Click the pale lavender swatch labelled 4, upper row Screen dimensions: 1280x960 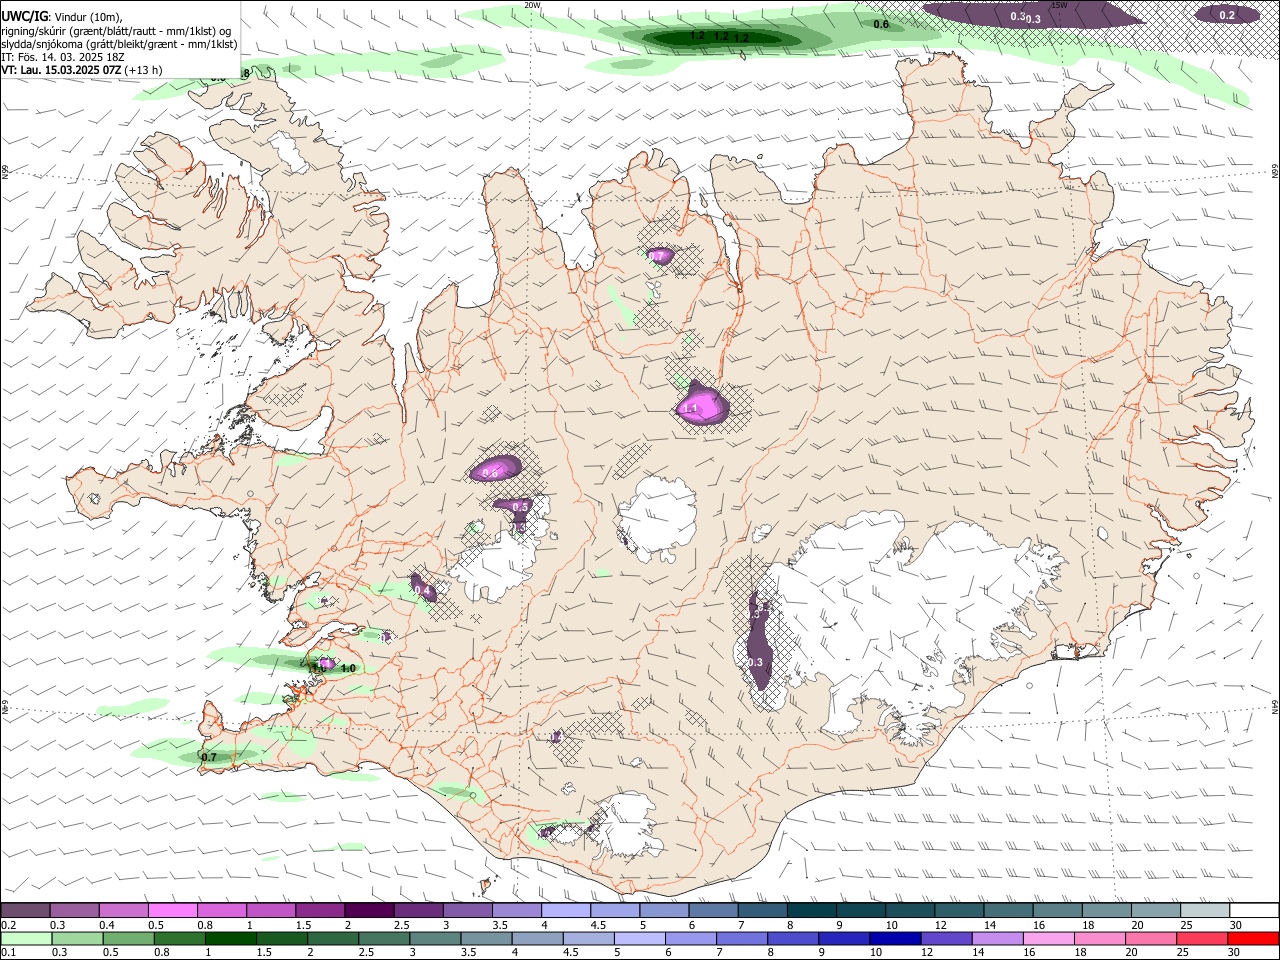(x=565, y=910)
